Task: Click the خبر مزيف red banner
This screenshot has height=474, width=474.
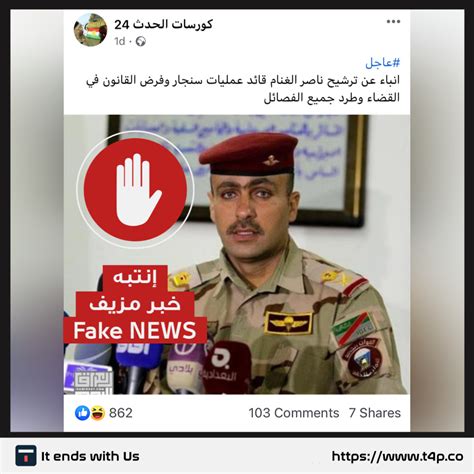Action: pos(135,305)
